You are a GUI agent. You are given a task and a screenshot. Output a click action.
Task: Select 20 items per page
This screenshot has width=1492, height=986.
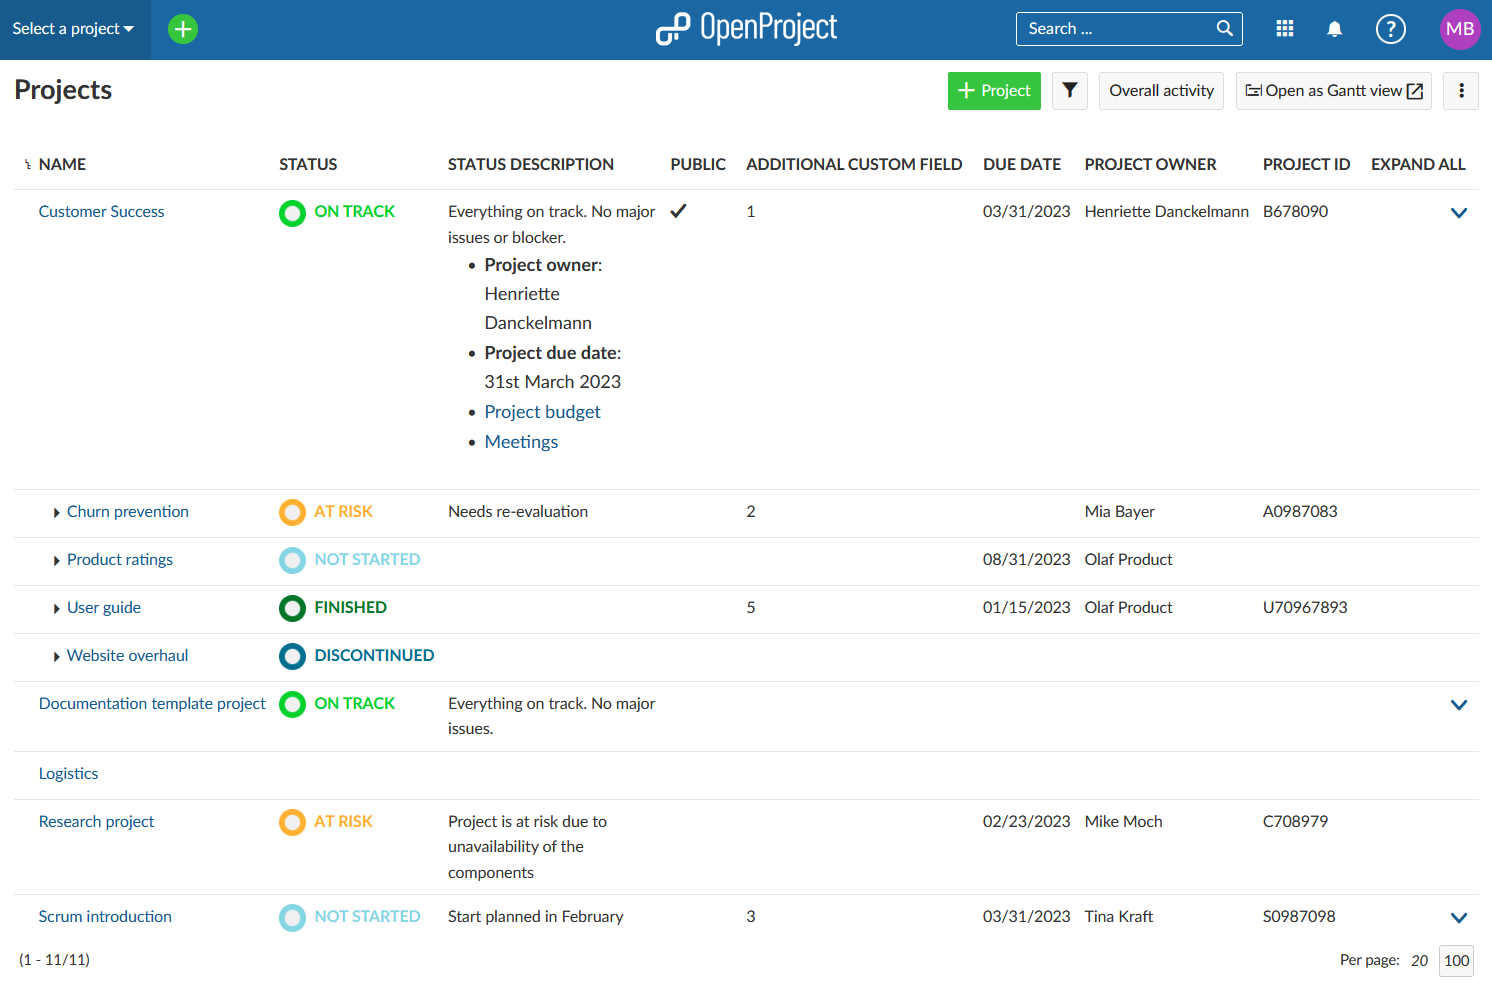click(1419, 960)
